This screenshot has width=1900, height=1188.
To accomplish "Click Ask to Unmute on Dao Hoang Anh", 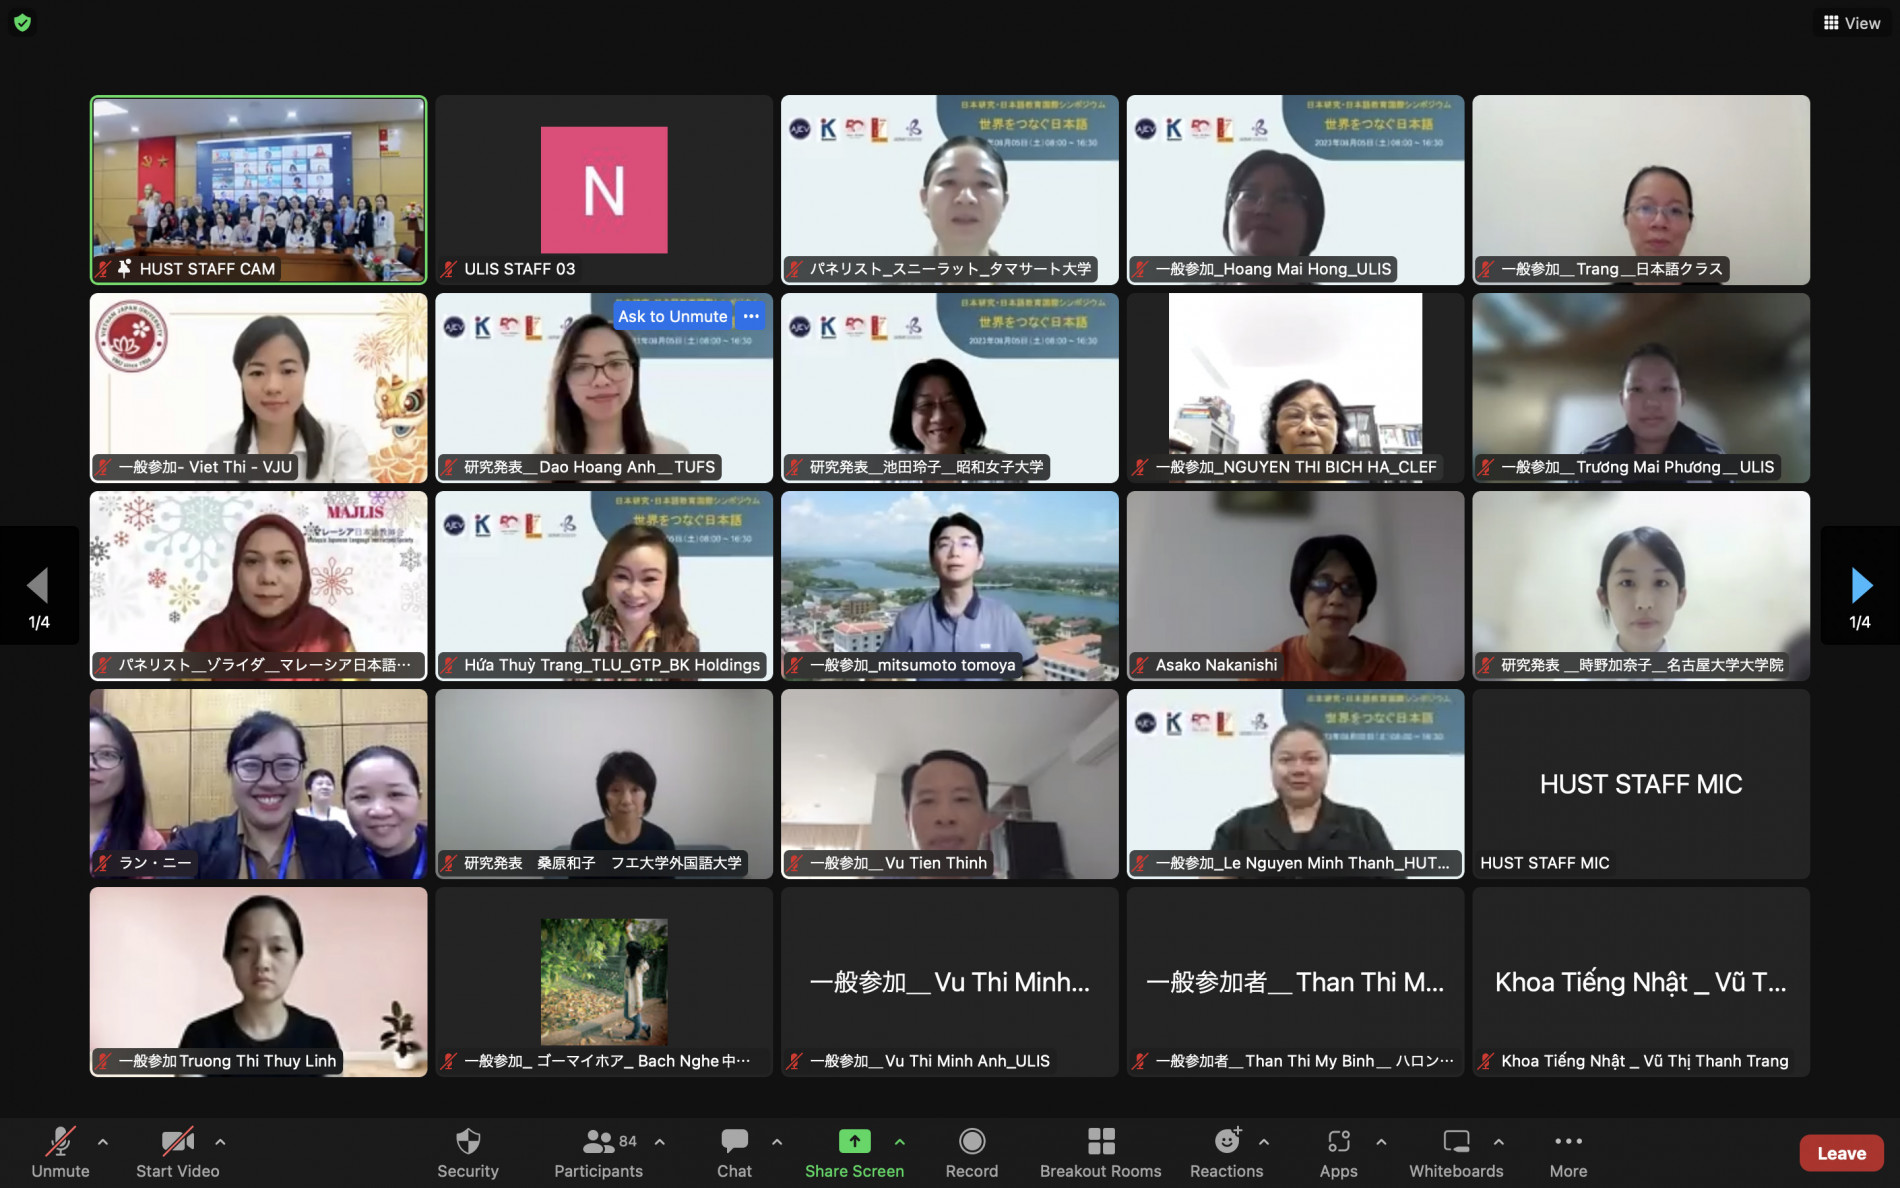I will [x=673, y=316].
